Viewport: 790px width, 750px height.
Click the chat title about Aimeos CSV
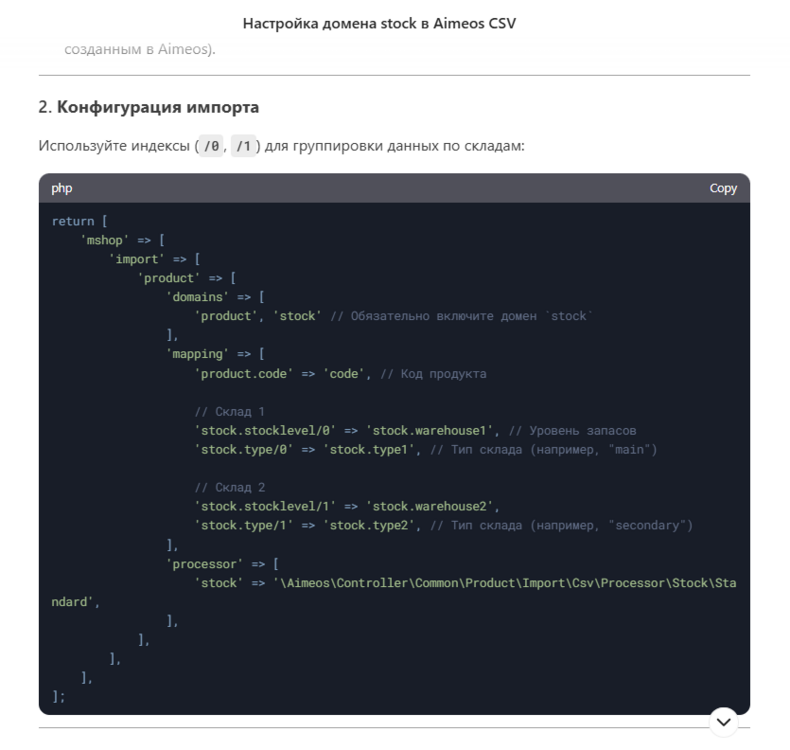[379, 23]
